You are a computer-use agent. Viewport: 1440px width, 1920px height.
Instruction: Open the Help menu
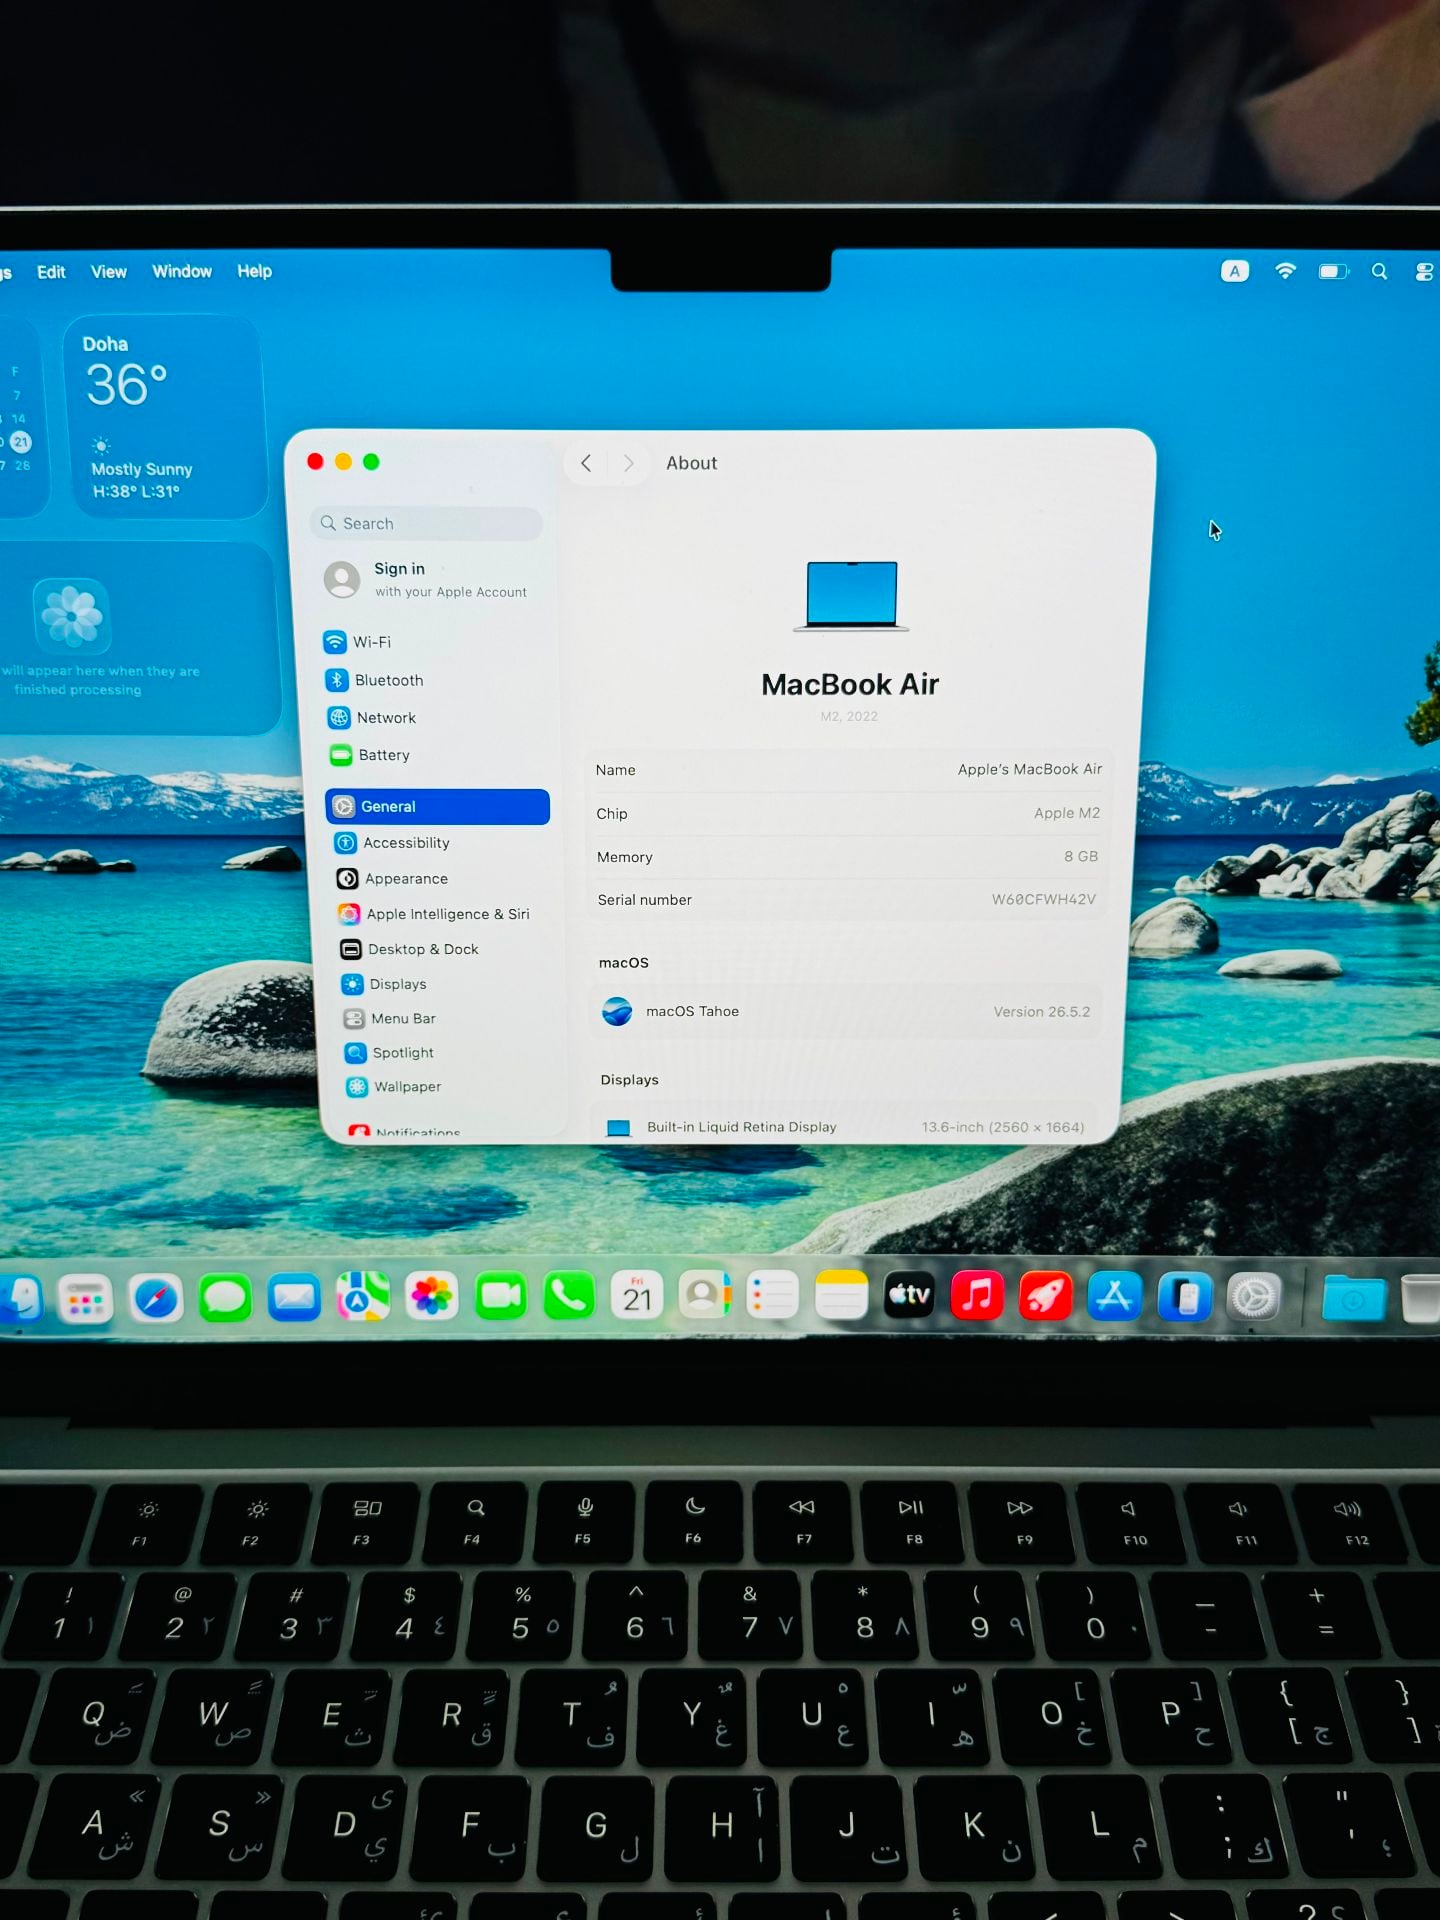[255, 271]
